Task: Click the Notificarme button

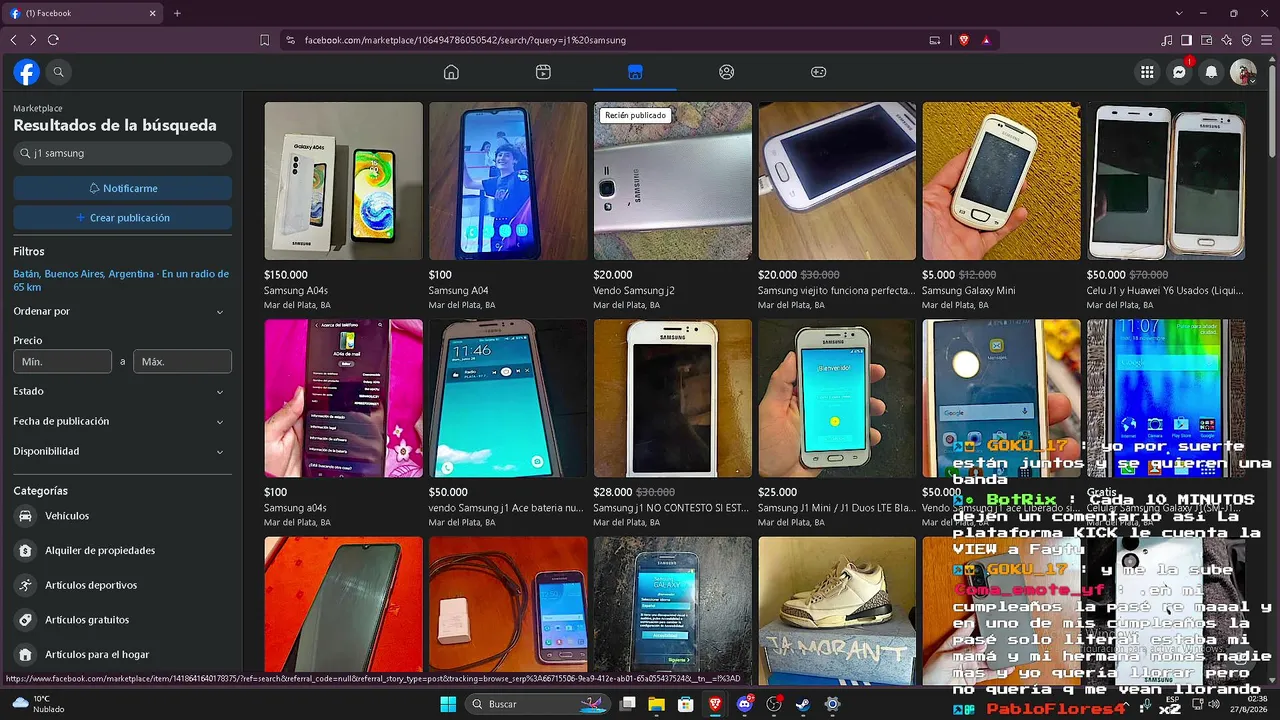Action: click(x=122, y=188)
